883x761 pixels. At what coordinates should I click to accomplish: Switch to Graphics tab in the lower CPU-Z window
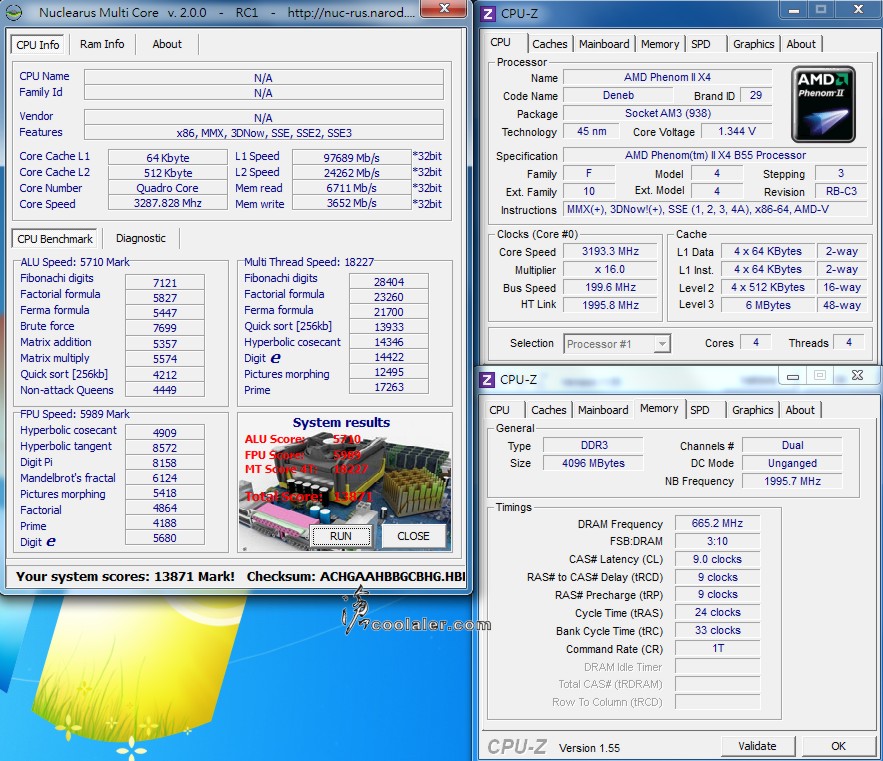(752, 410)
